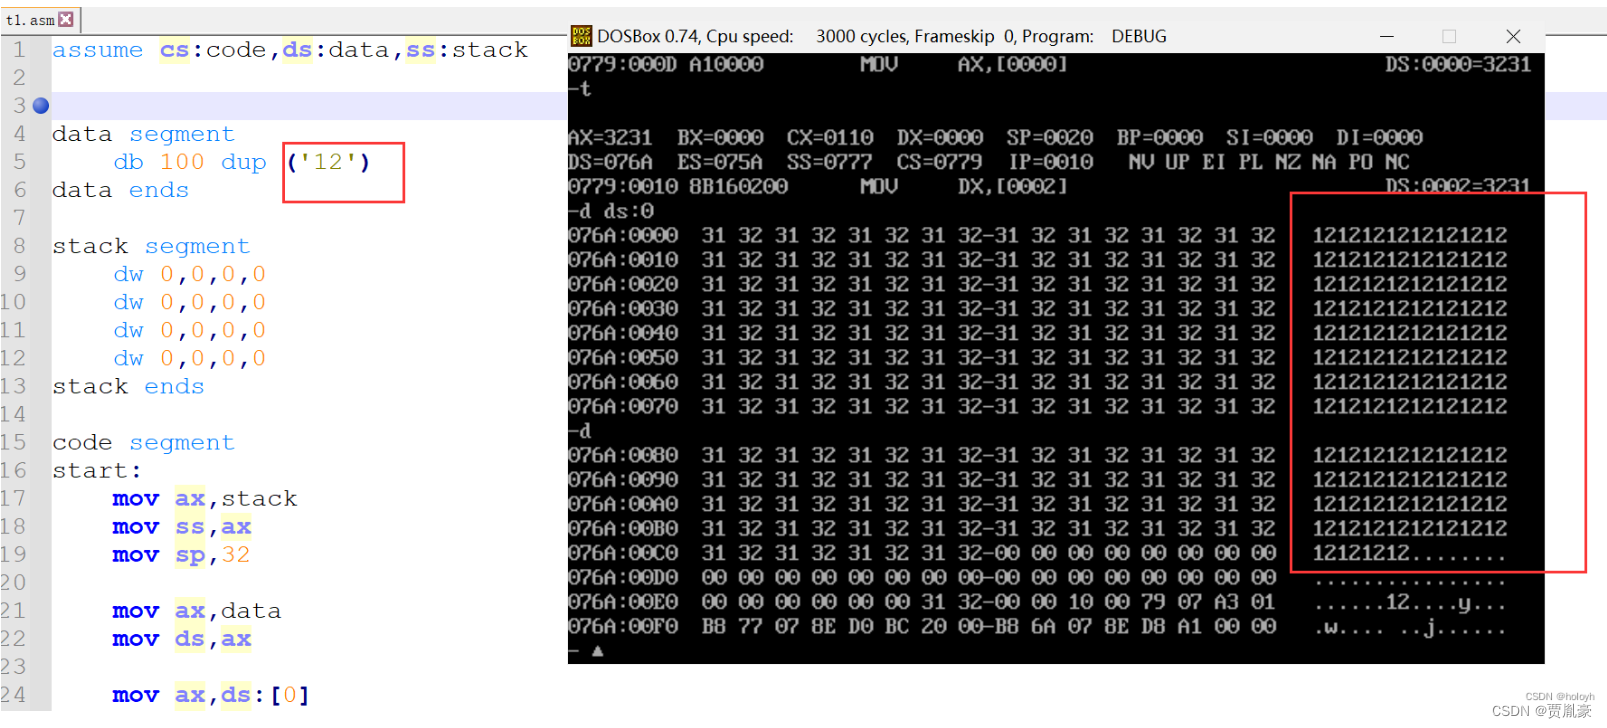
Task: Close the DOSBox window
Action: [x=1513, y=36]
